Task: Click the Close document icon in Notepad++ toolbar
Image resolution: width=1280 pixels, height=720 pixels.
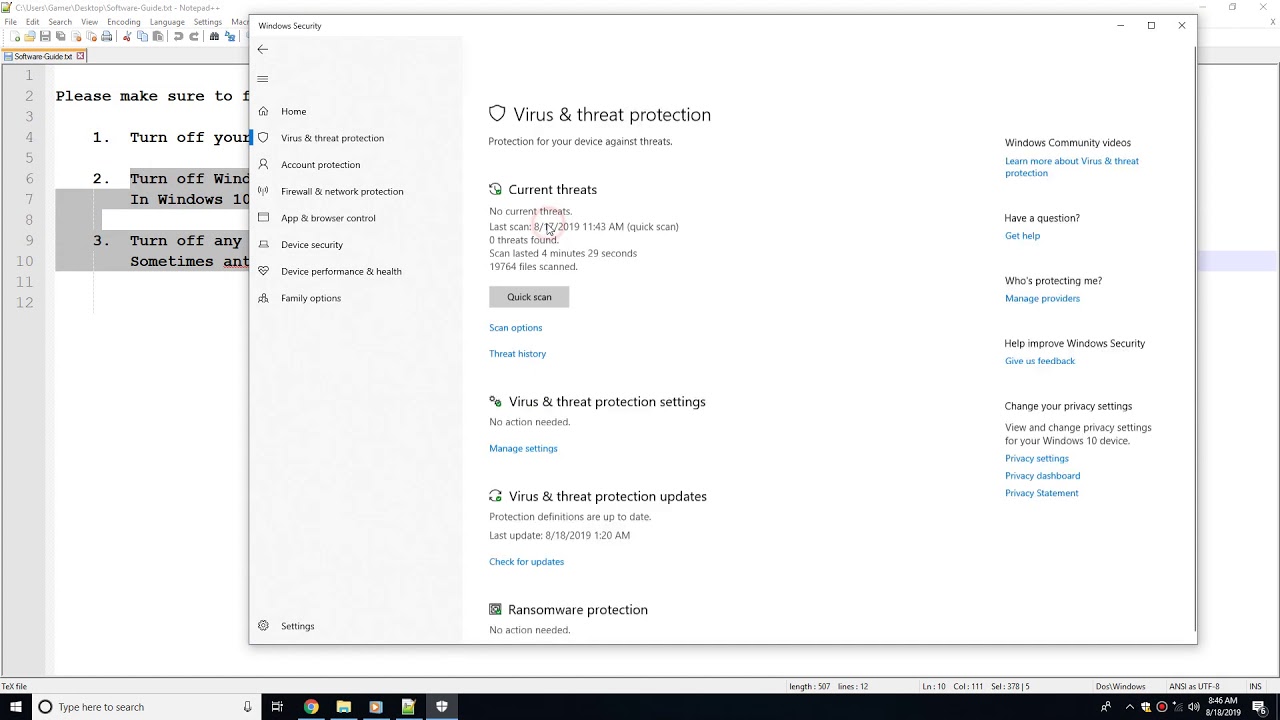Action: tap(76, 37)
